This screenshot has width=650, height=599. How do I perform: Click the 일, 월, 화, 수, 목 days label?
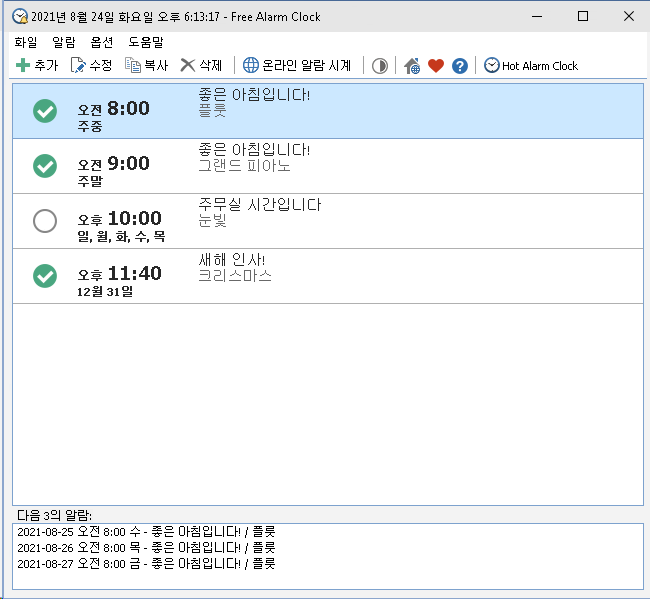[x=121, y=236]
